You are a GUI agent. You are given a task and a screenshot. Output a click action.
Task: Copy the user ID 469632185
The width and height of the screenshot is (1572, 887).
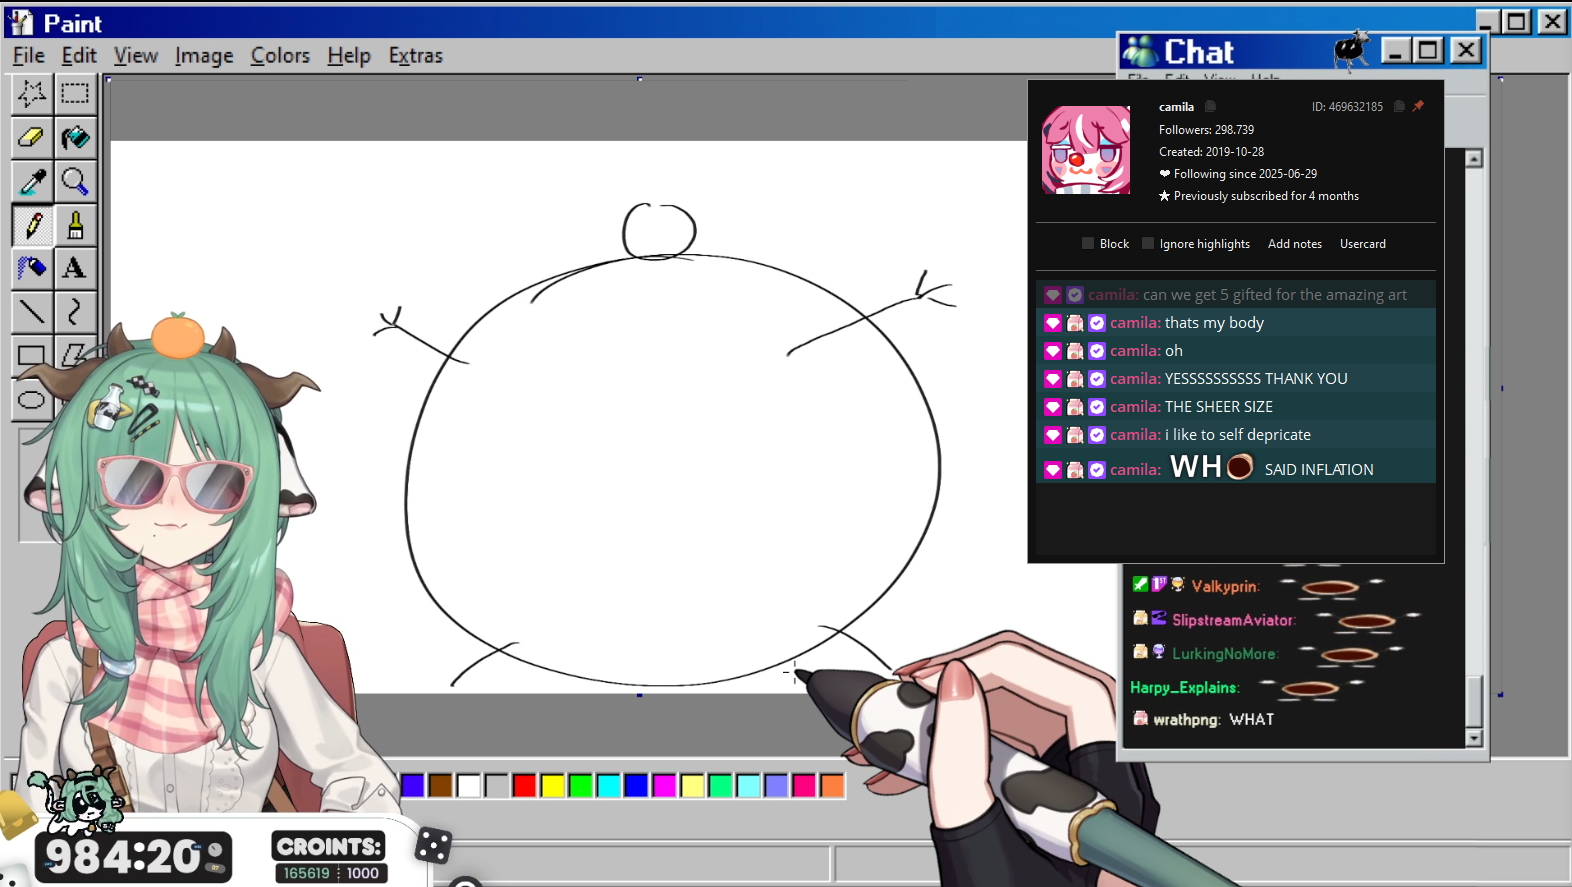(x=1399, y=106)
